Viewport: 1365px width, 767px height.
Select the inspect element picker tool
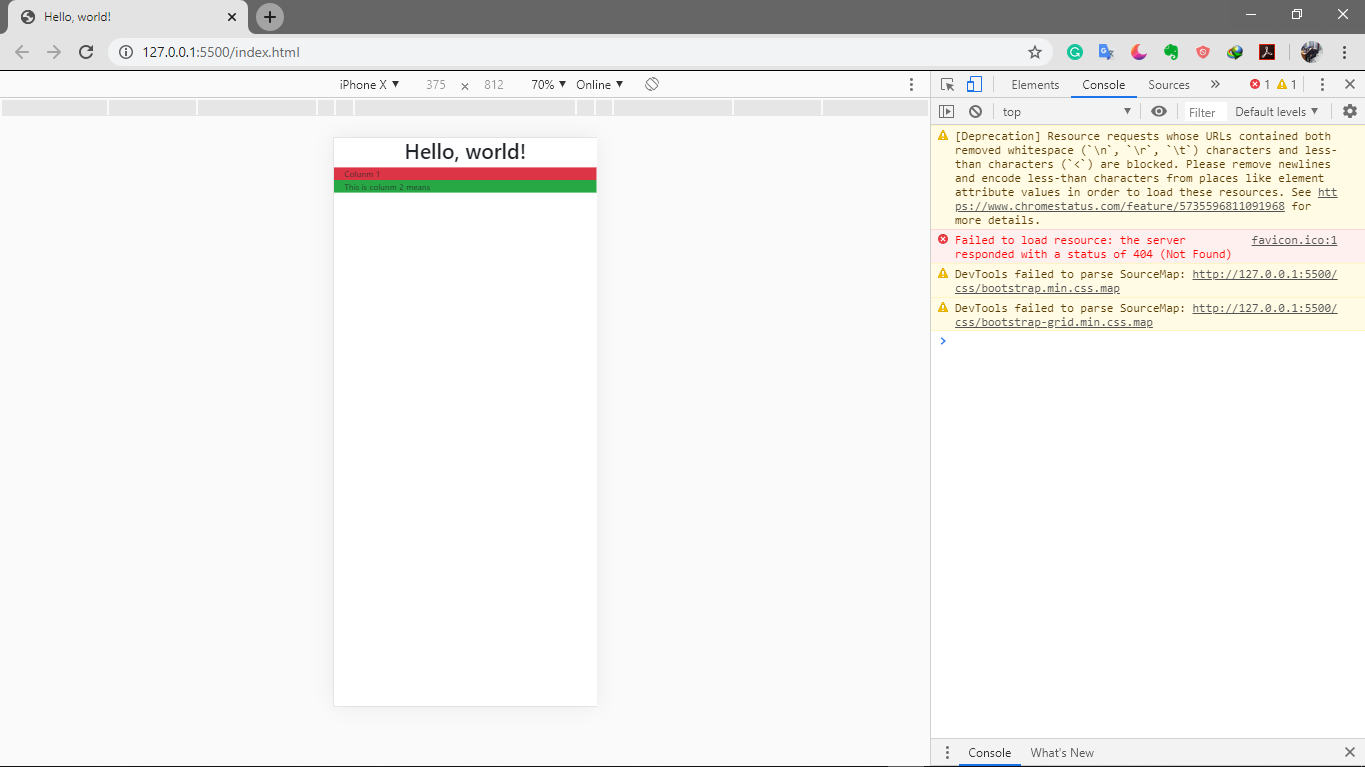coord(948,85)
